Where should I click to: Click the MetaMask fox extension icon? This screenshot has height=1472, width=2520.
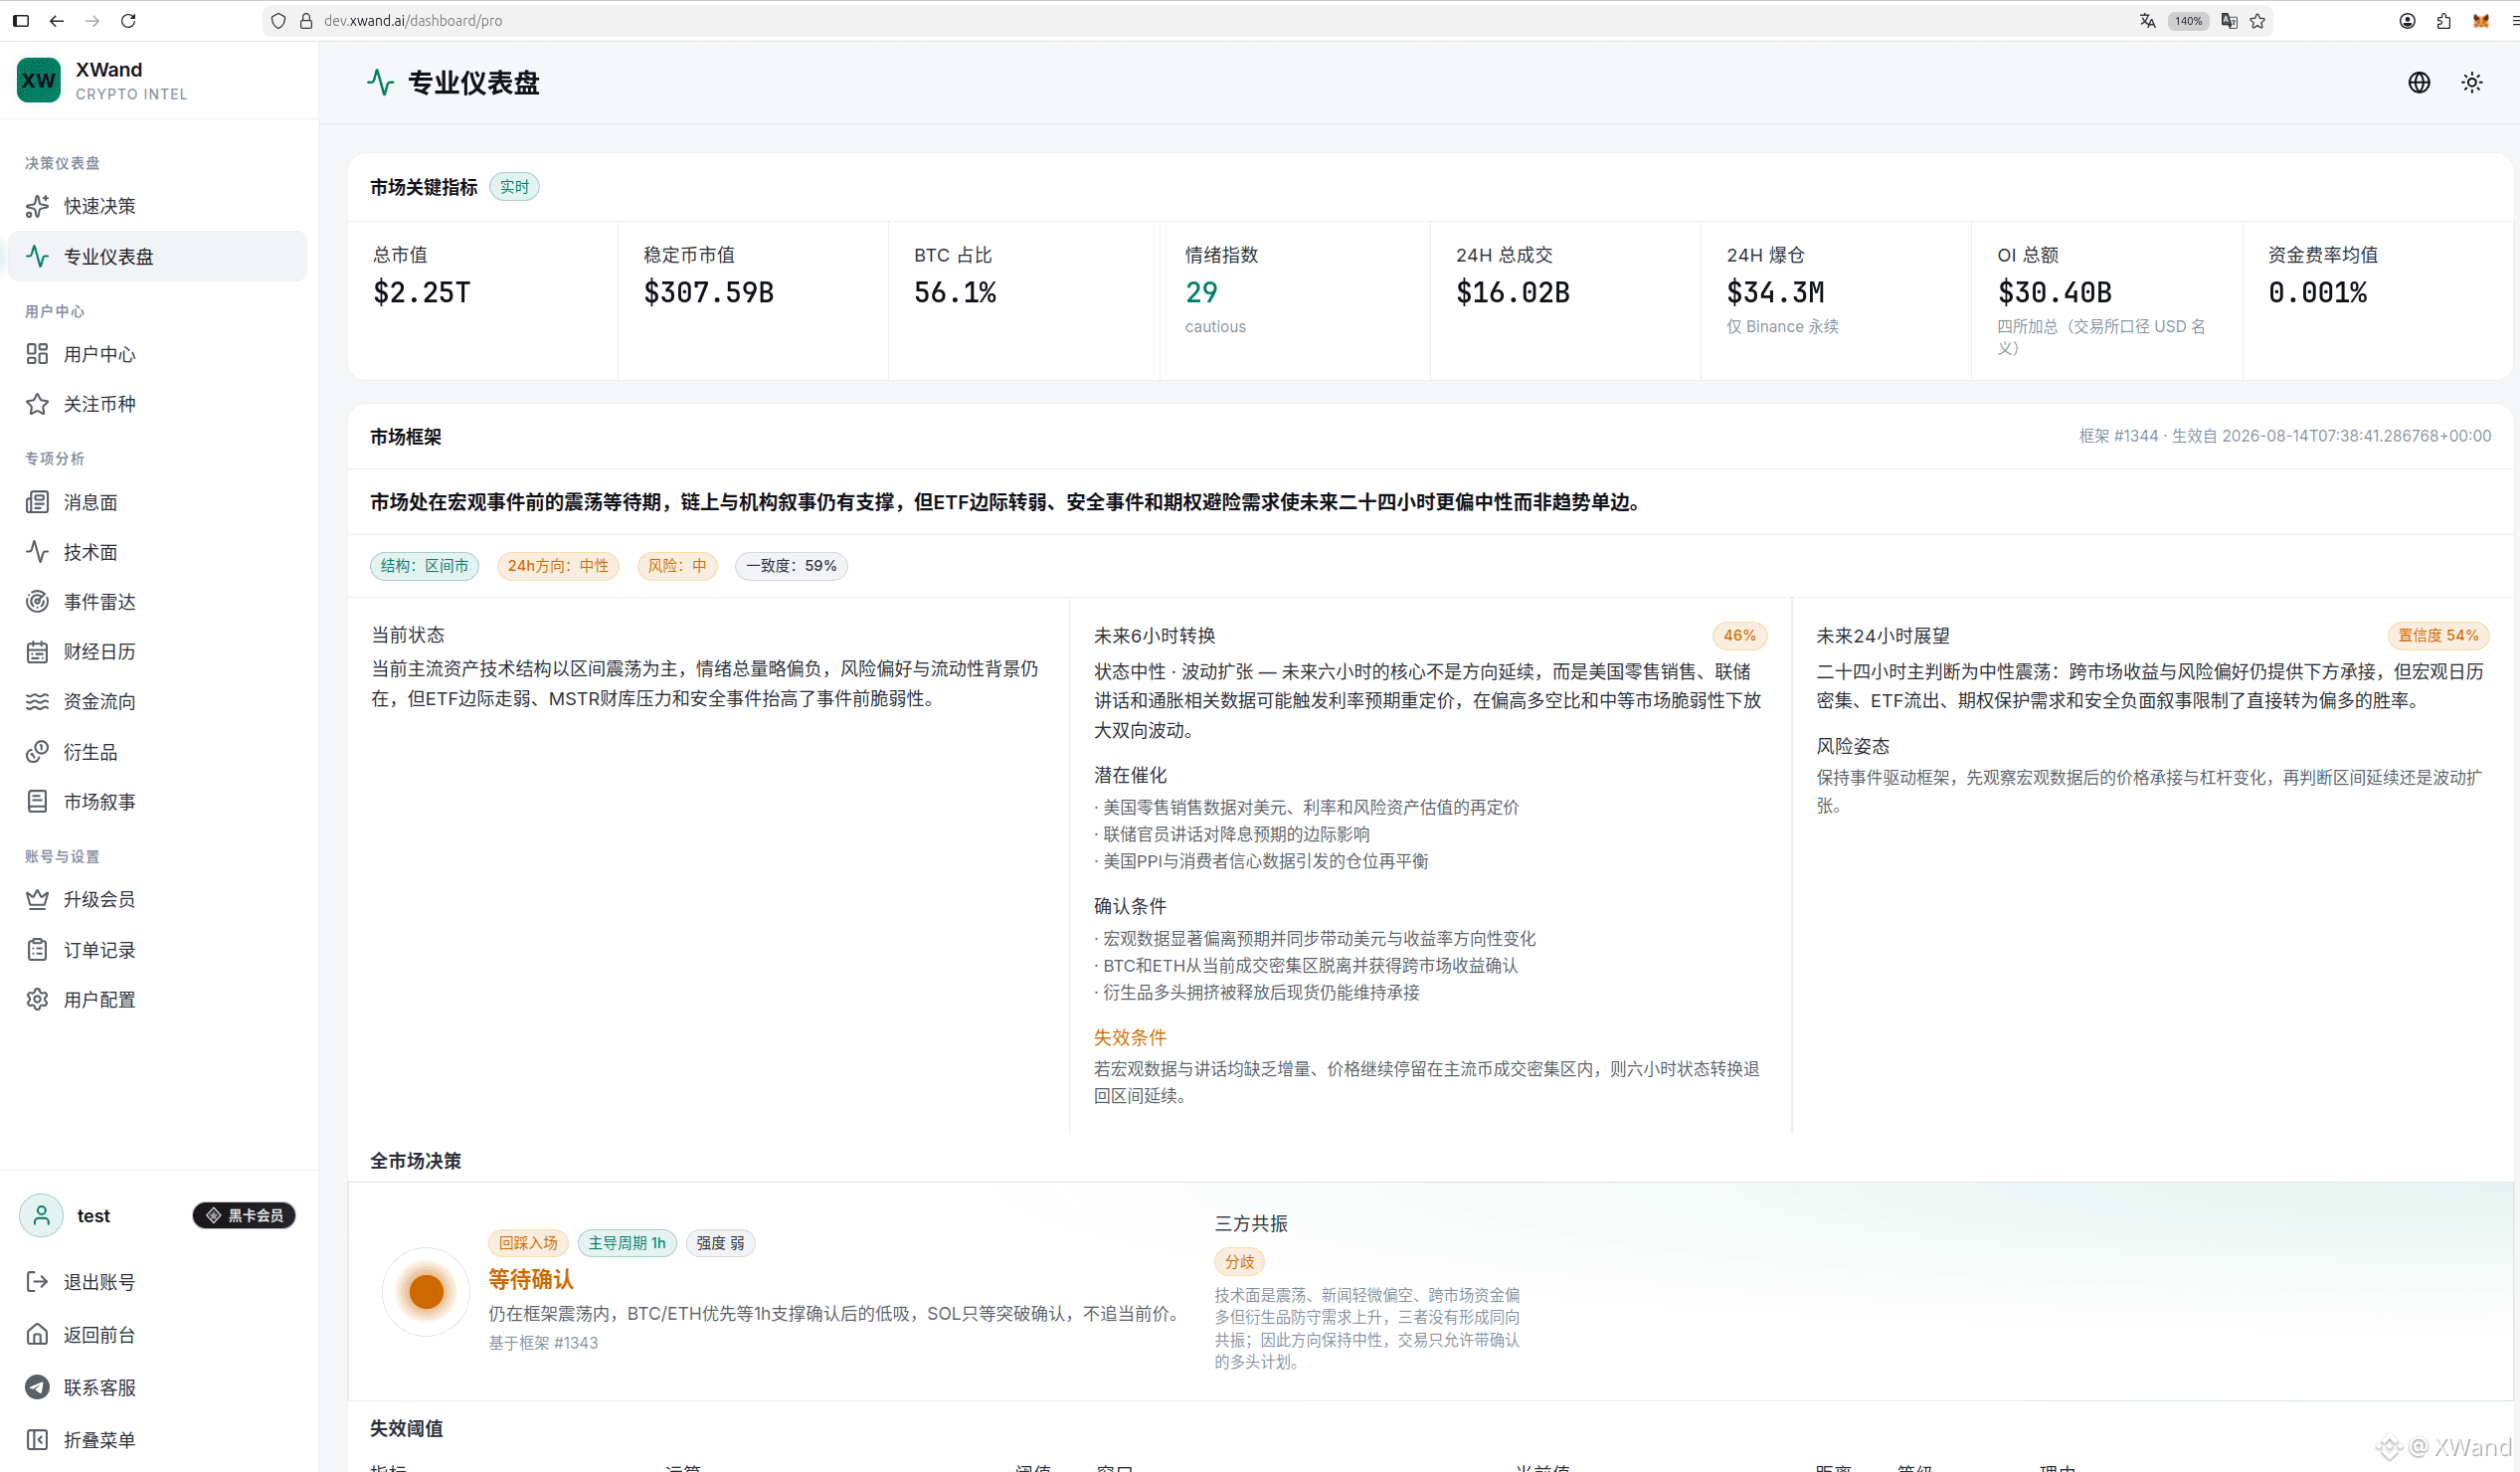coord(2481,21)
